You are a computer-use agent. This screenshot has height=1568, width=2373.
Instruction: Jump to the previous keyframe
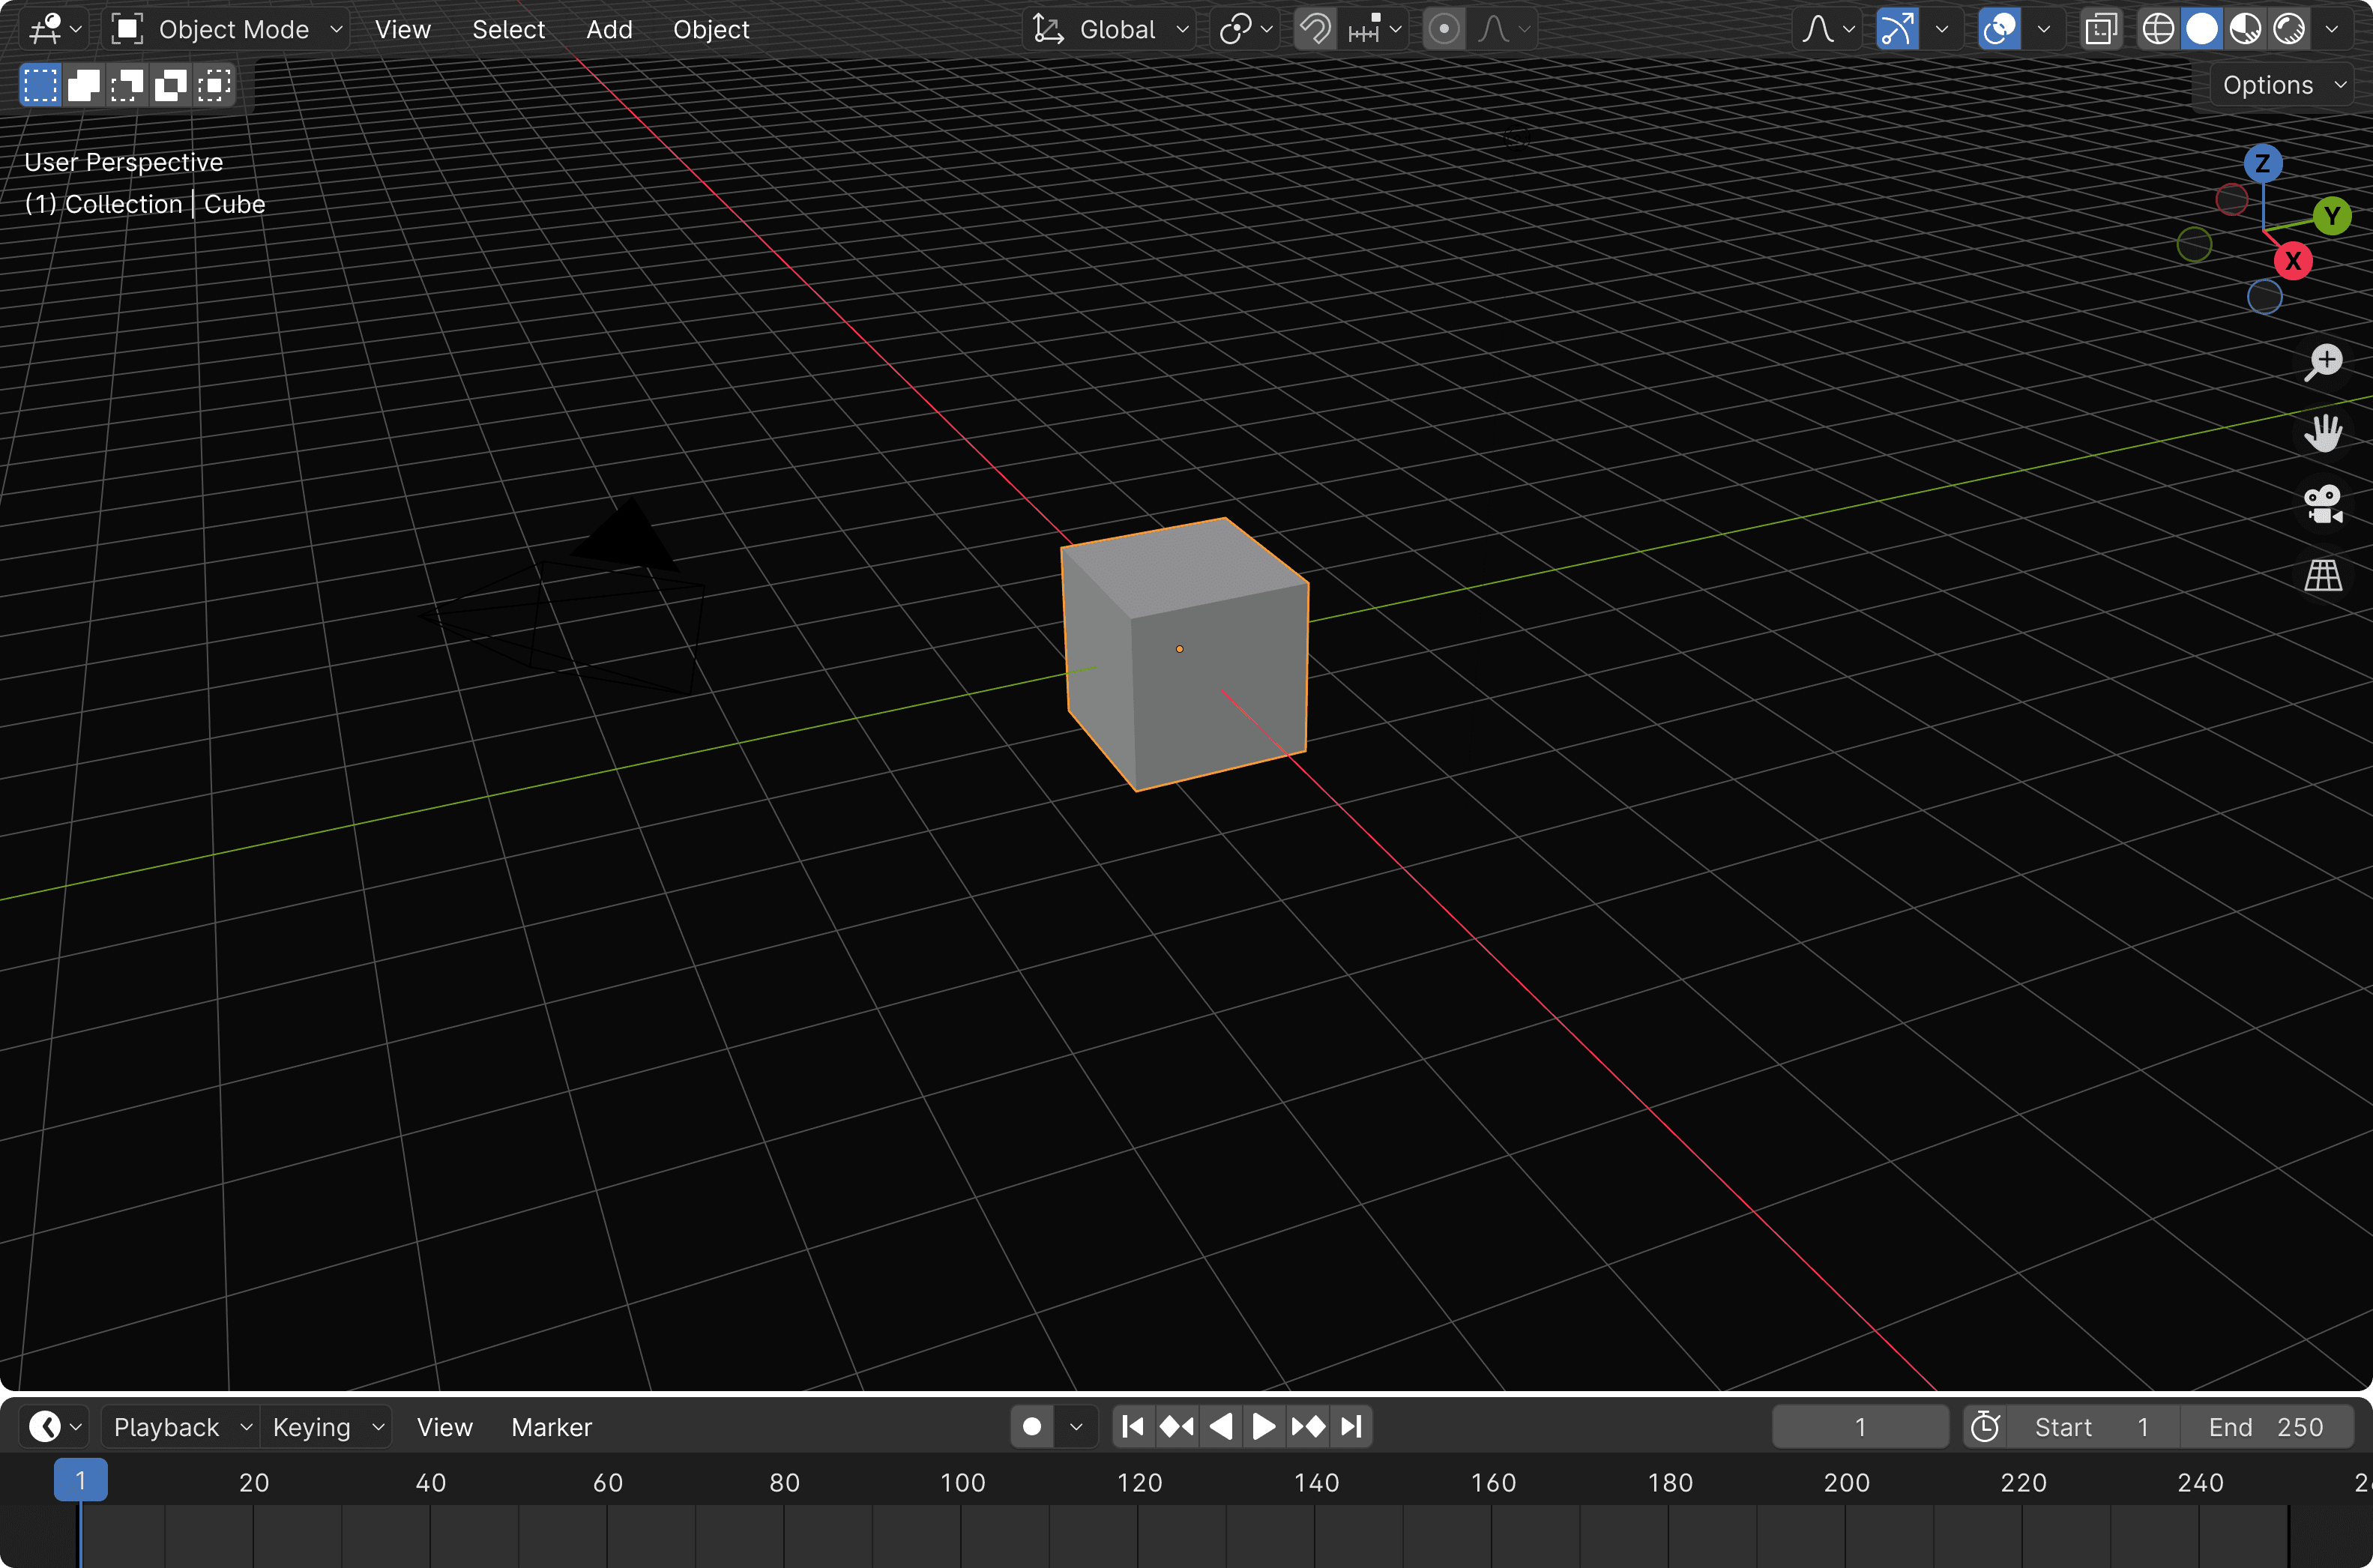pos(1176,1426)
